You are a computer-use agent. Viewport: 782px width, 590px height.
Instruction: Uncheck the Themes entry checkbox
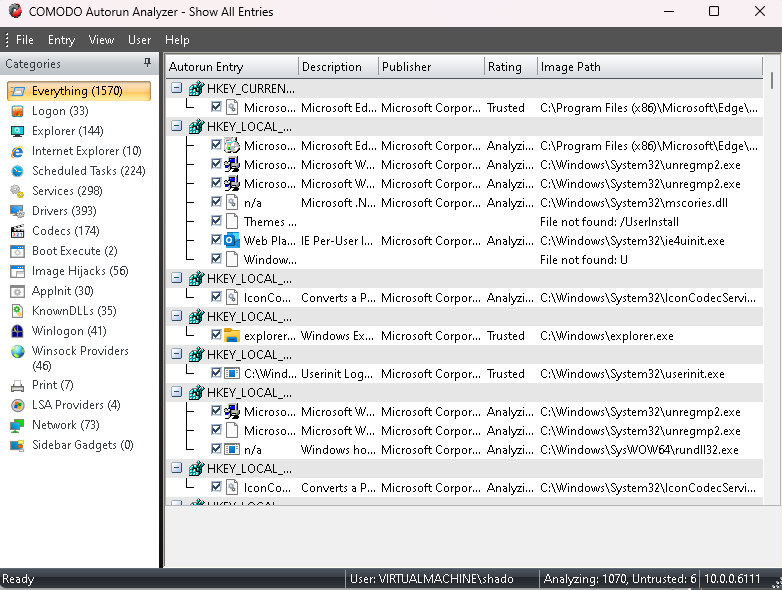coord(217,222)
